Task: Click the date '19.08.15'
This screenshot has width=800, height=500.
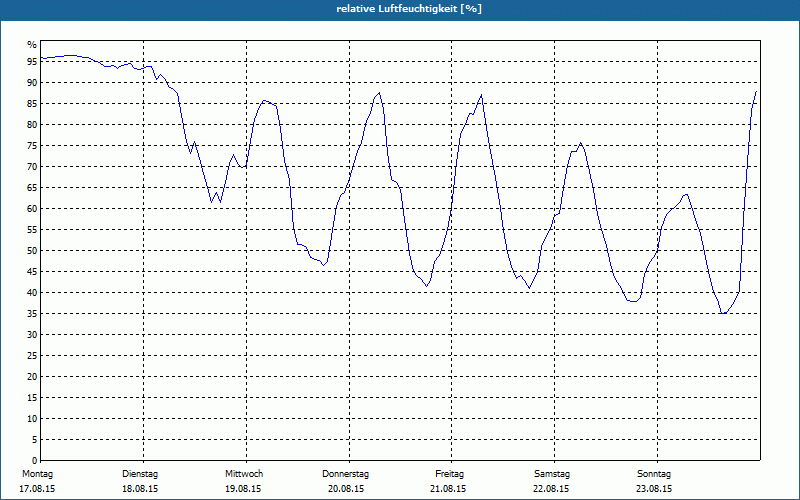Action: [x=243, y=489]
